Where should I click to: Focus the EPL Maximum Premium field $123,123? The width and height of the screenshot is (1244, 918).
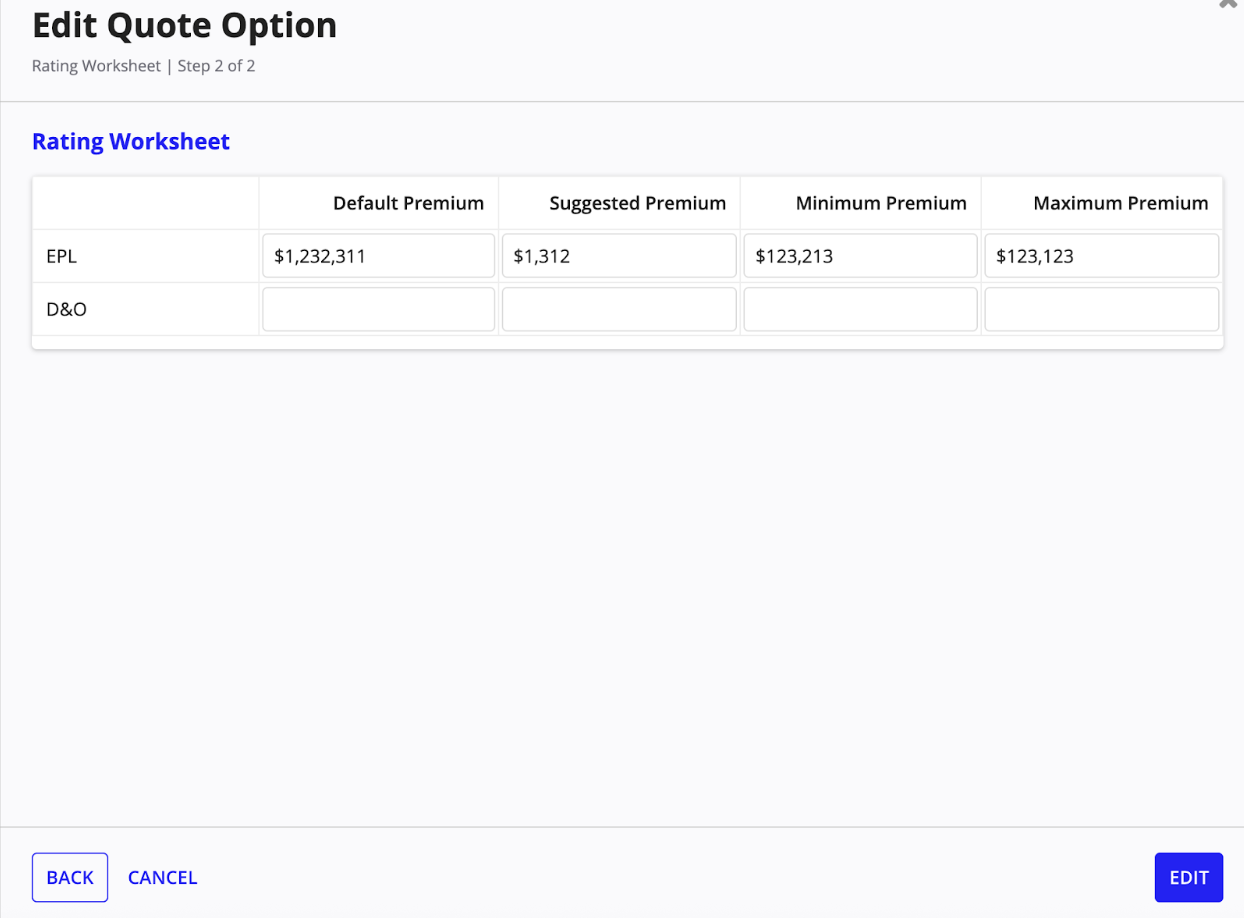point(1102,256)
